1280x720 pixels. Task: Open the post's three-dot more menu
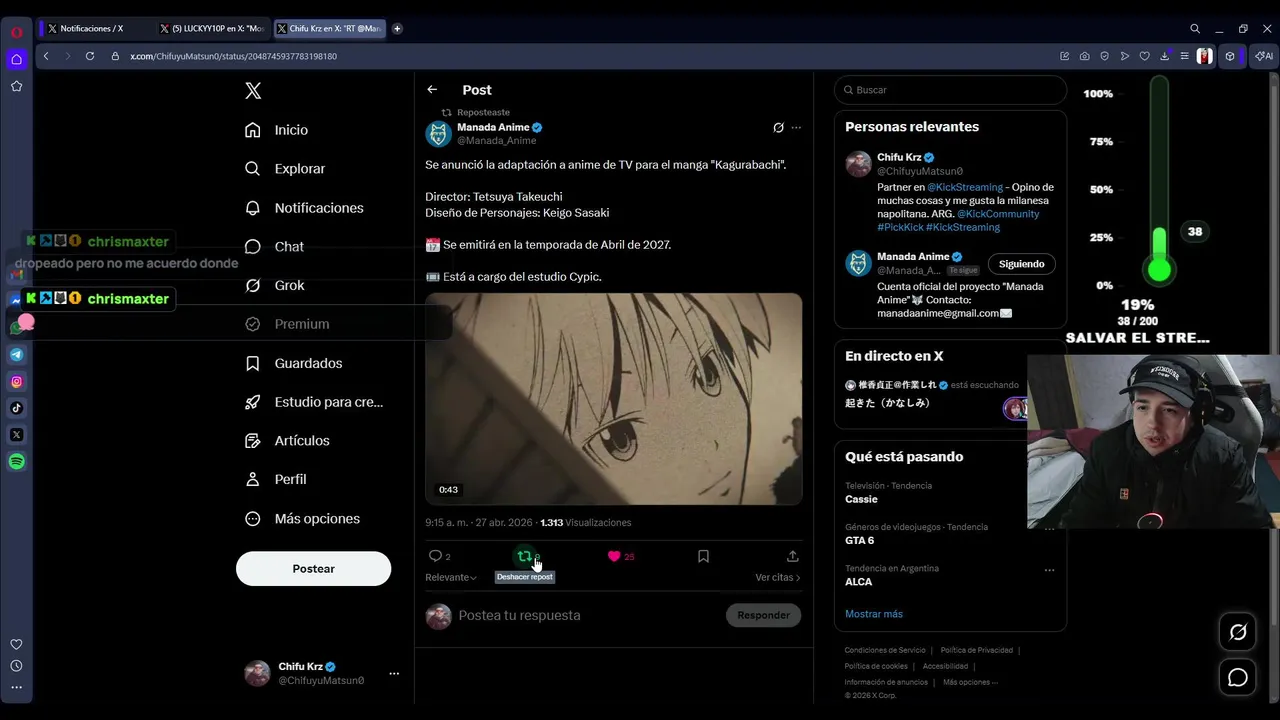pos(796,128)
